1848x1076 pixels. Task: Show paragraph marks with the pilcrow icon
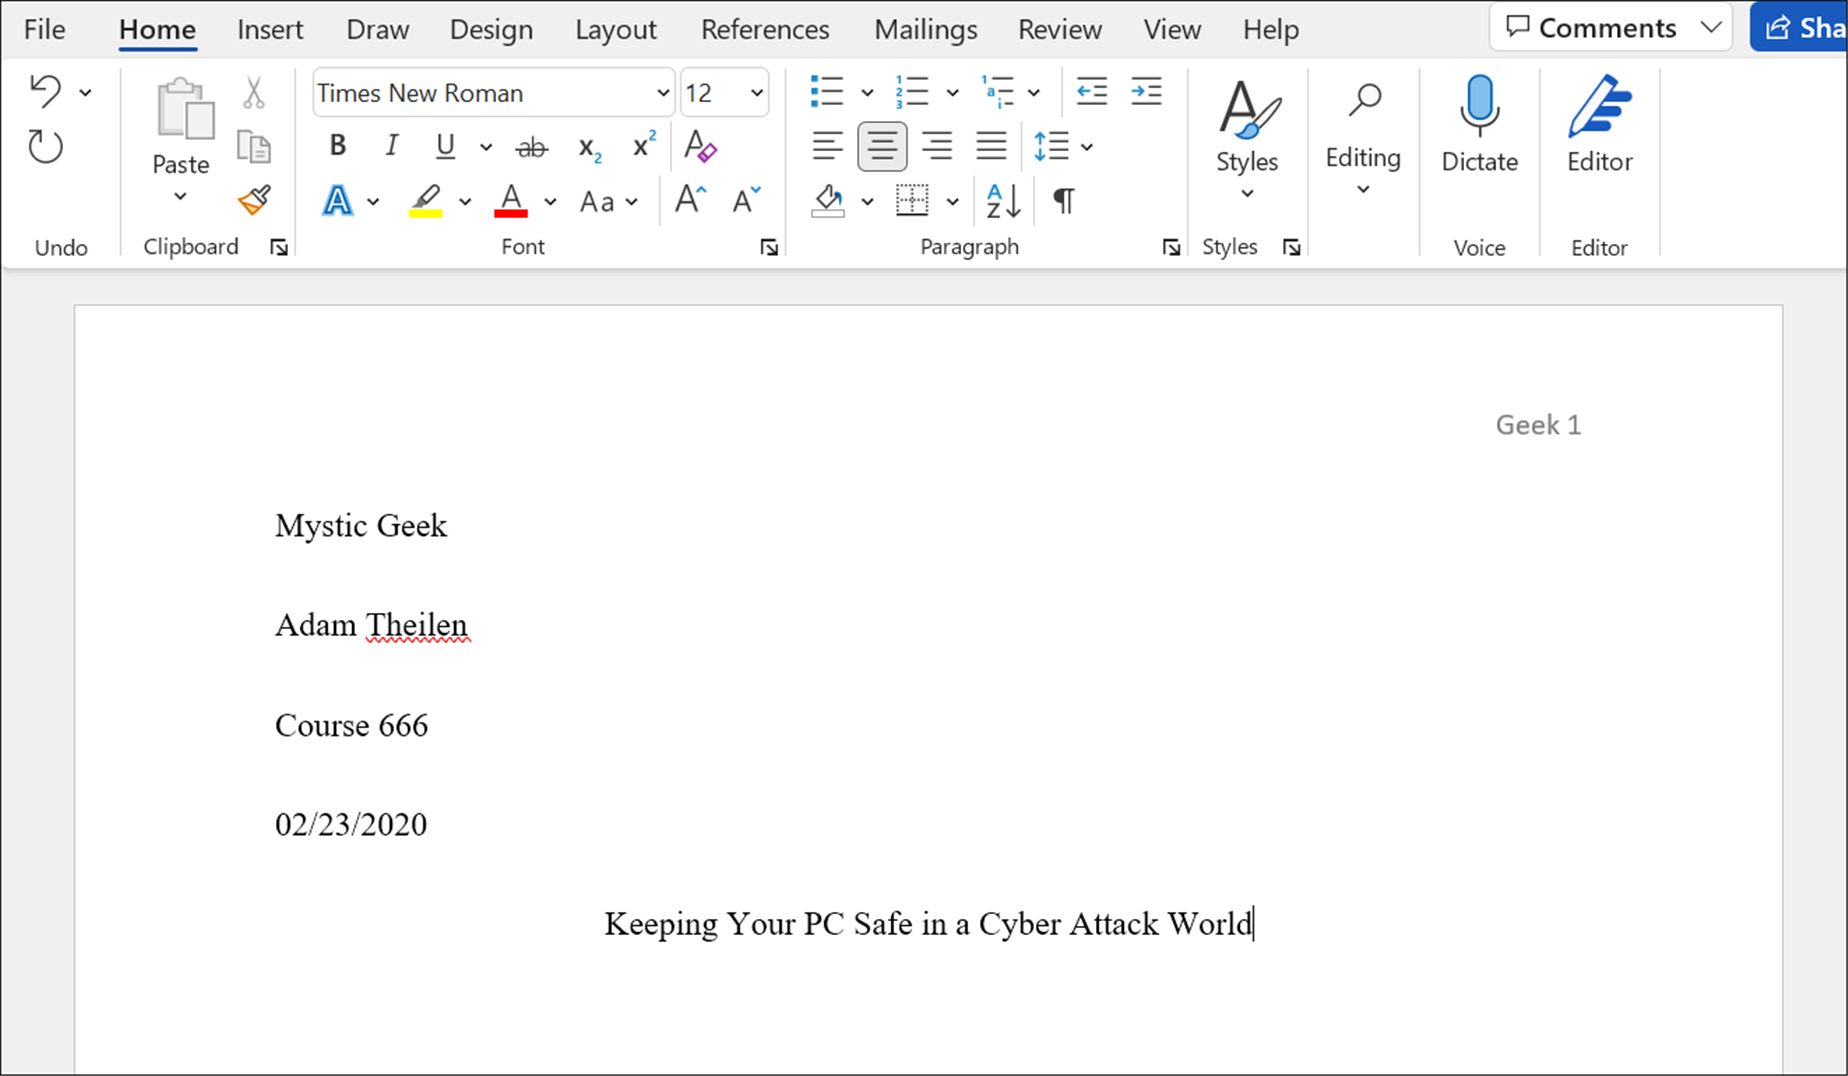point(1063,200)
